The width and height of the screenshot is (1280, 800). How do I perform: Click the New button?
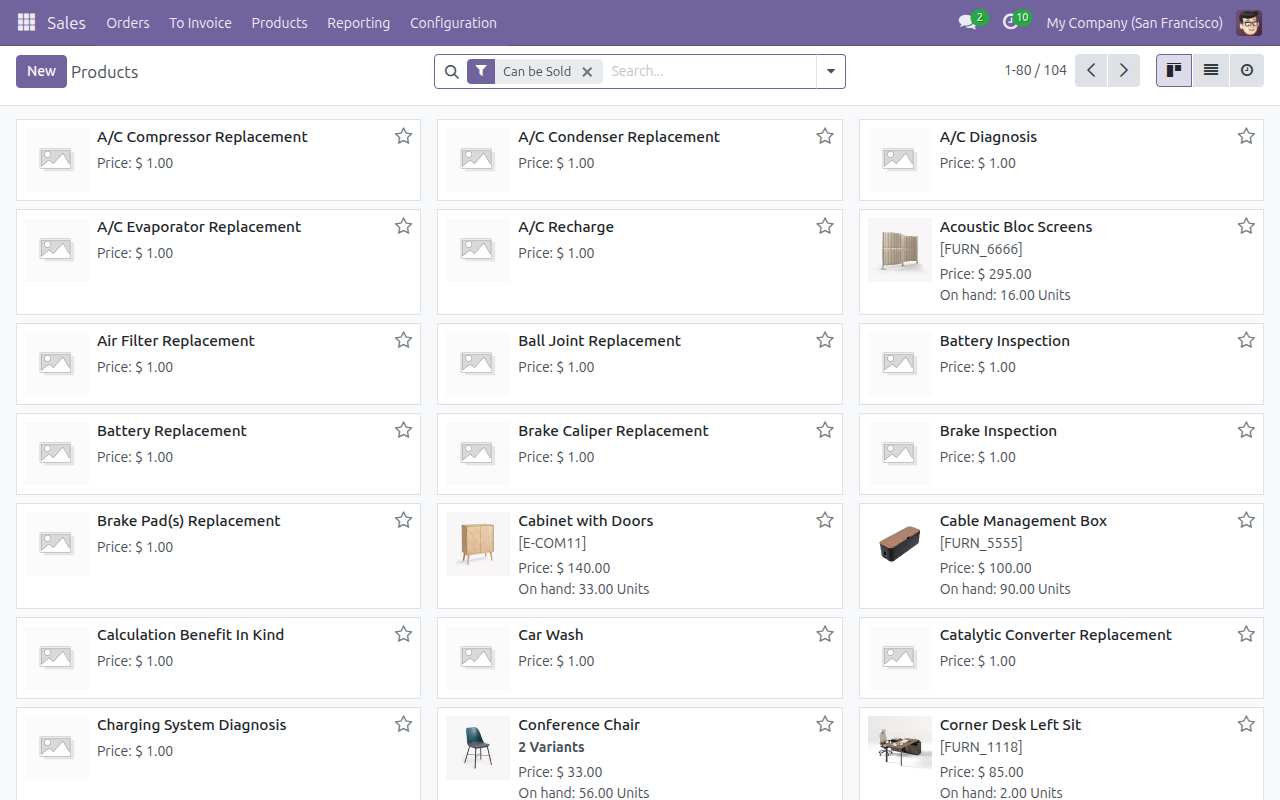click(x=41, y=71)
